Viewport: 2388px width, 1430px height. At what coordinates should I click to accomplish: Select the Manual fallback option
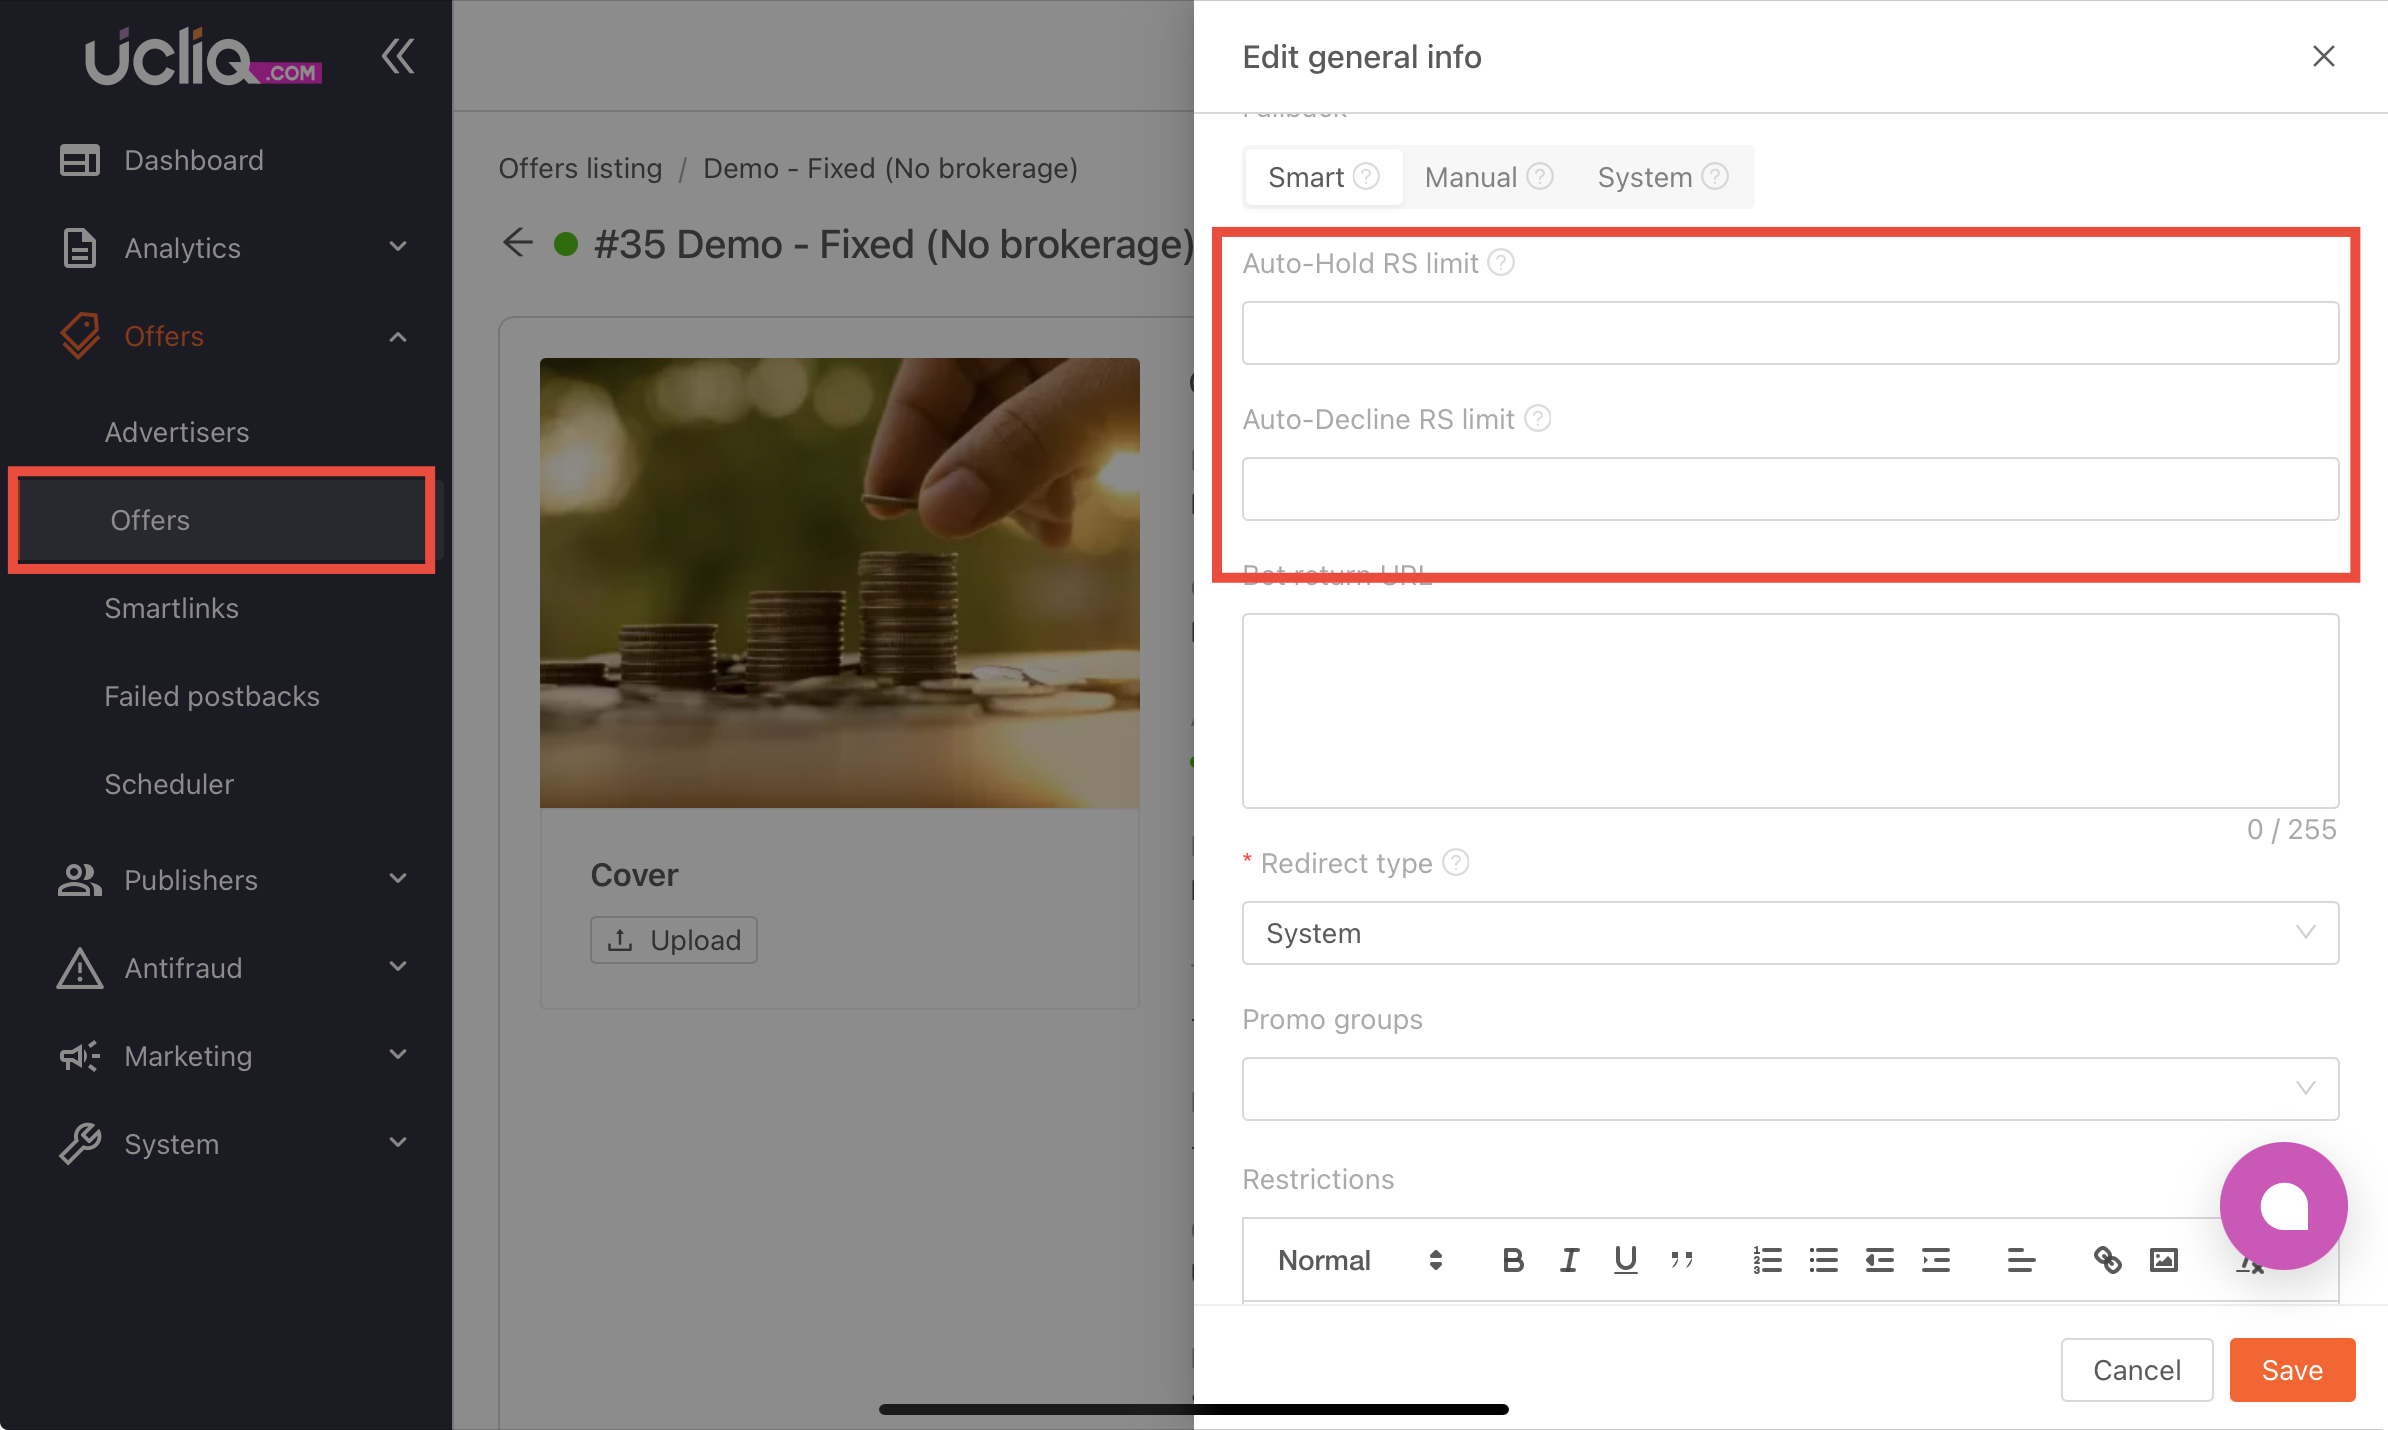1488,177
